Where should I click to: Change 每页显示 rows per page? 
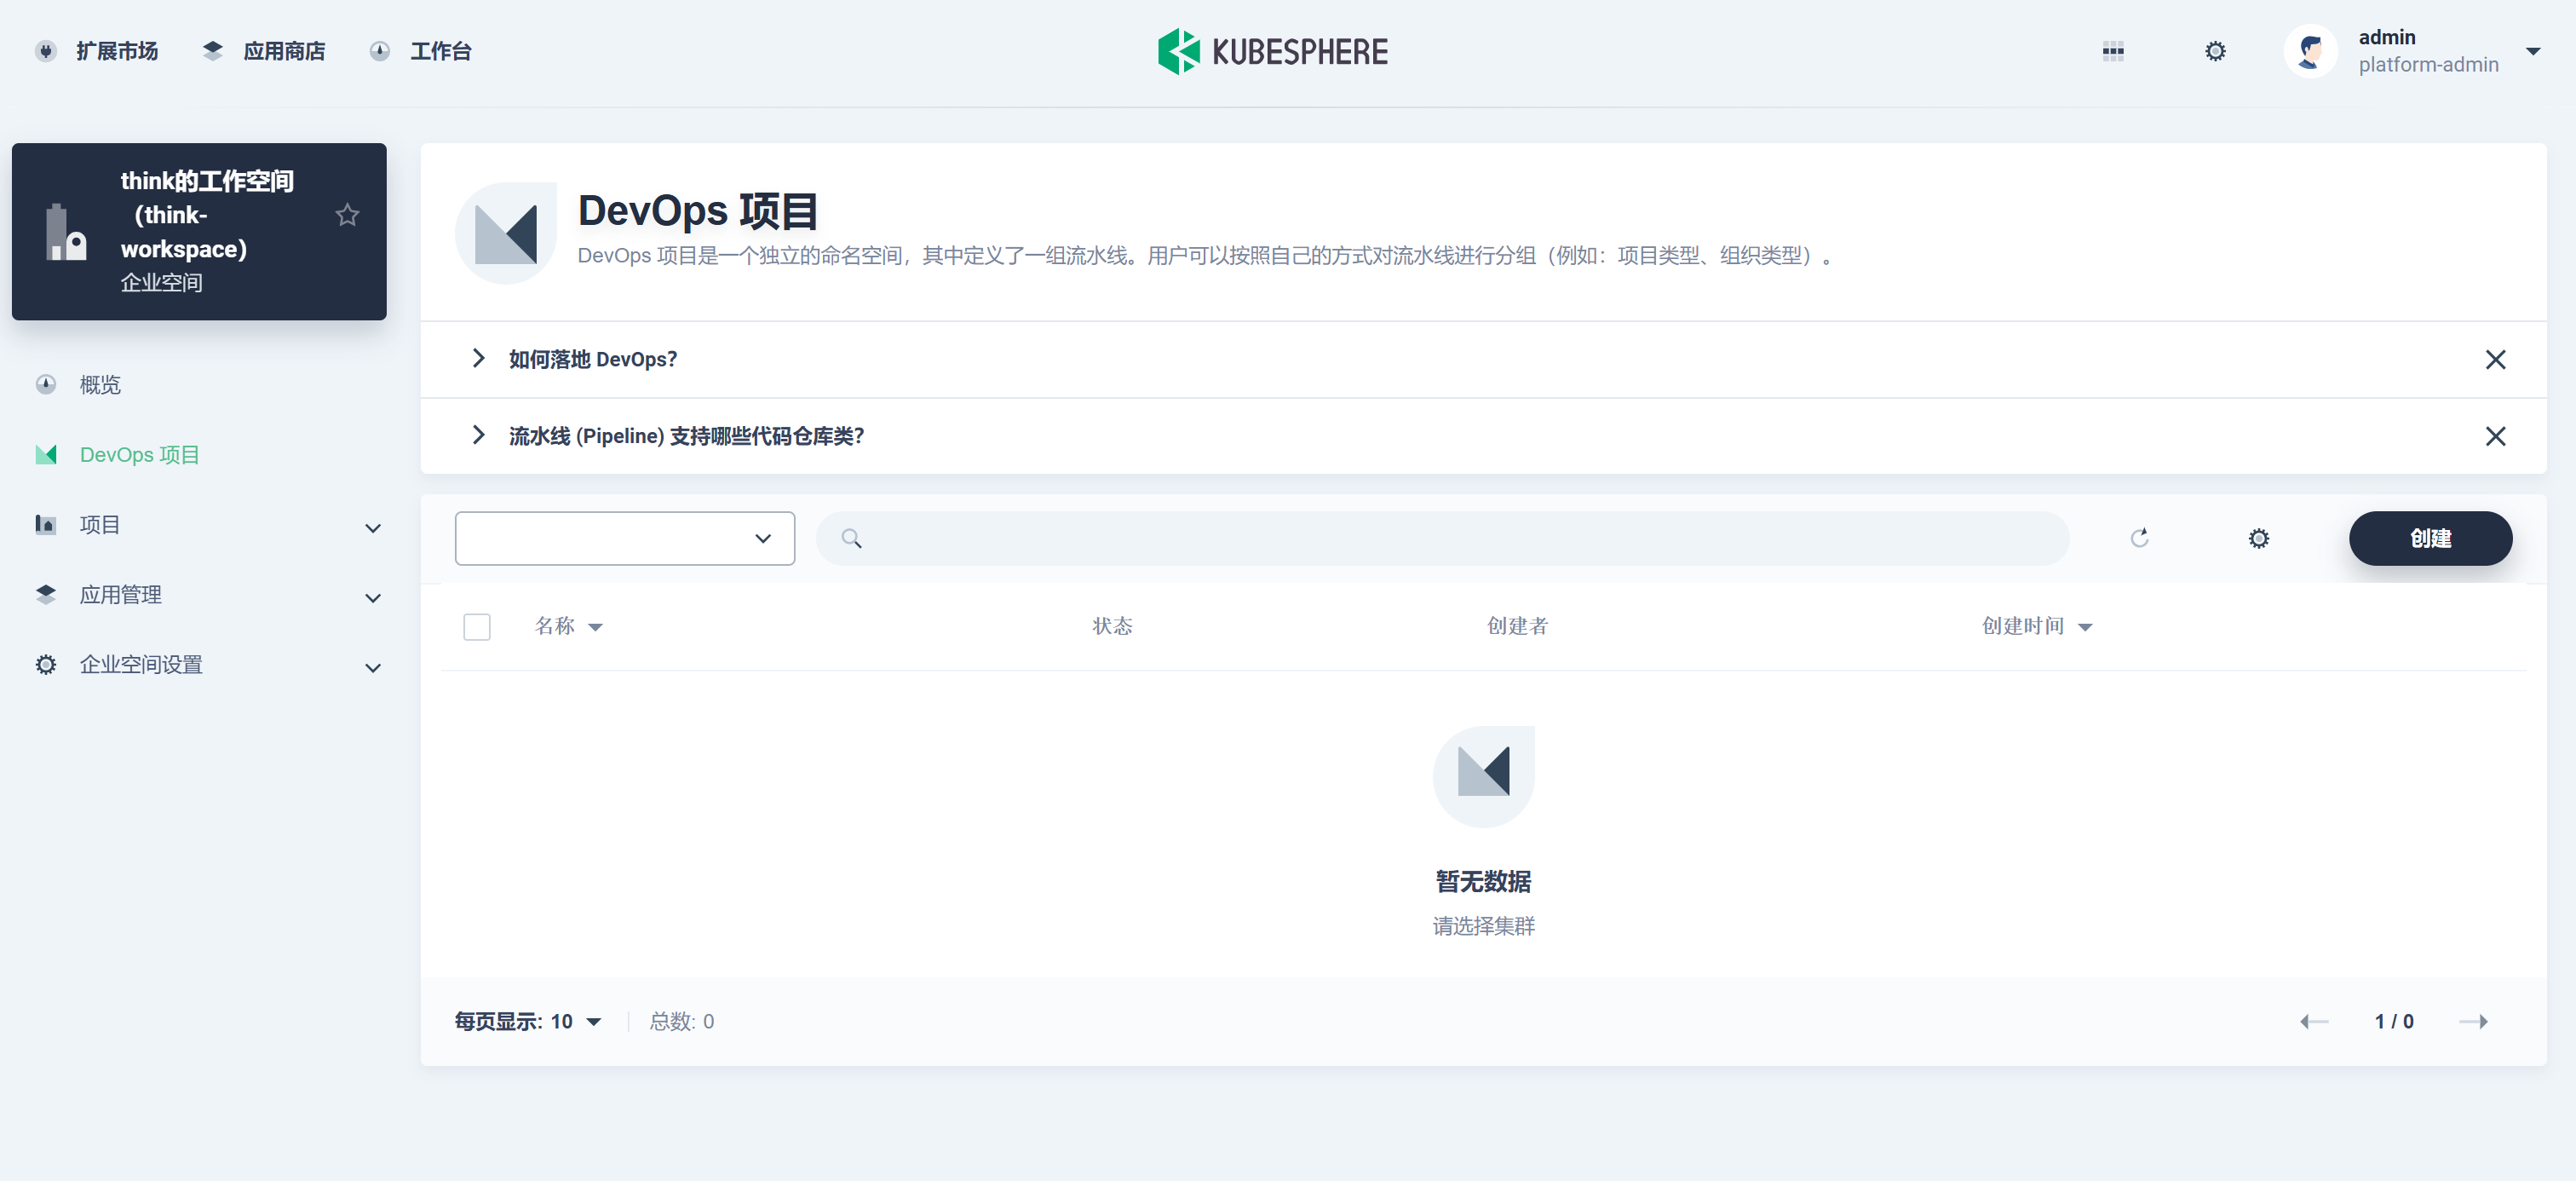[x=528, y=1021]
